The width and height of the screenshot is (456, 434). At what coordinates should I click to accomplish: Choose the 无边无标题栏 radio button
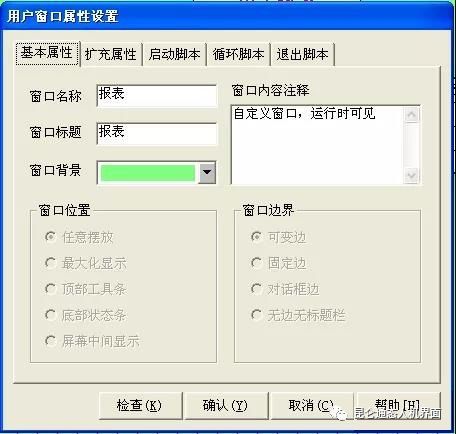pyautogui.click(x=256, y=314)
